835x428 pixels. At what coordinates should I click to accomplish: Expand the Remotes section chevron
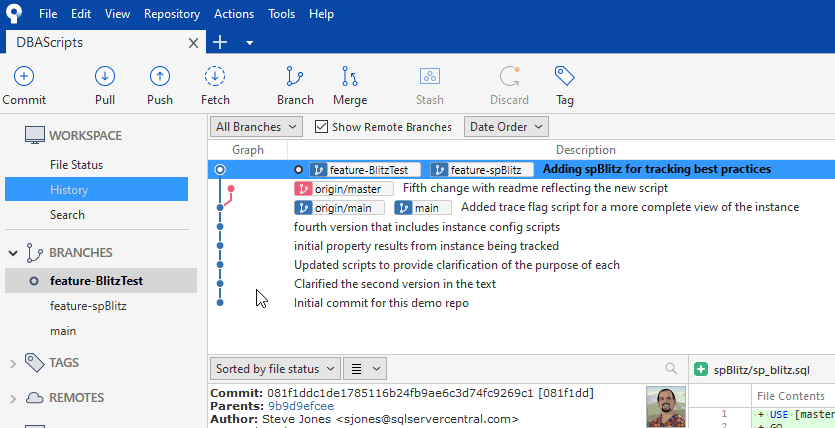pyautogui.click(x=13, y=398)
